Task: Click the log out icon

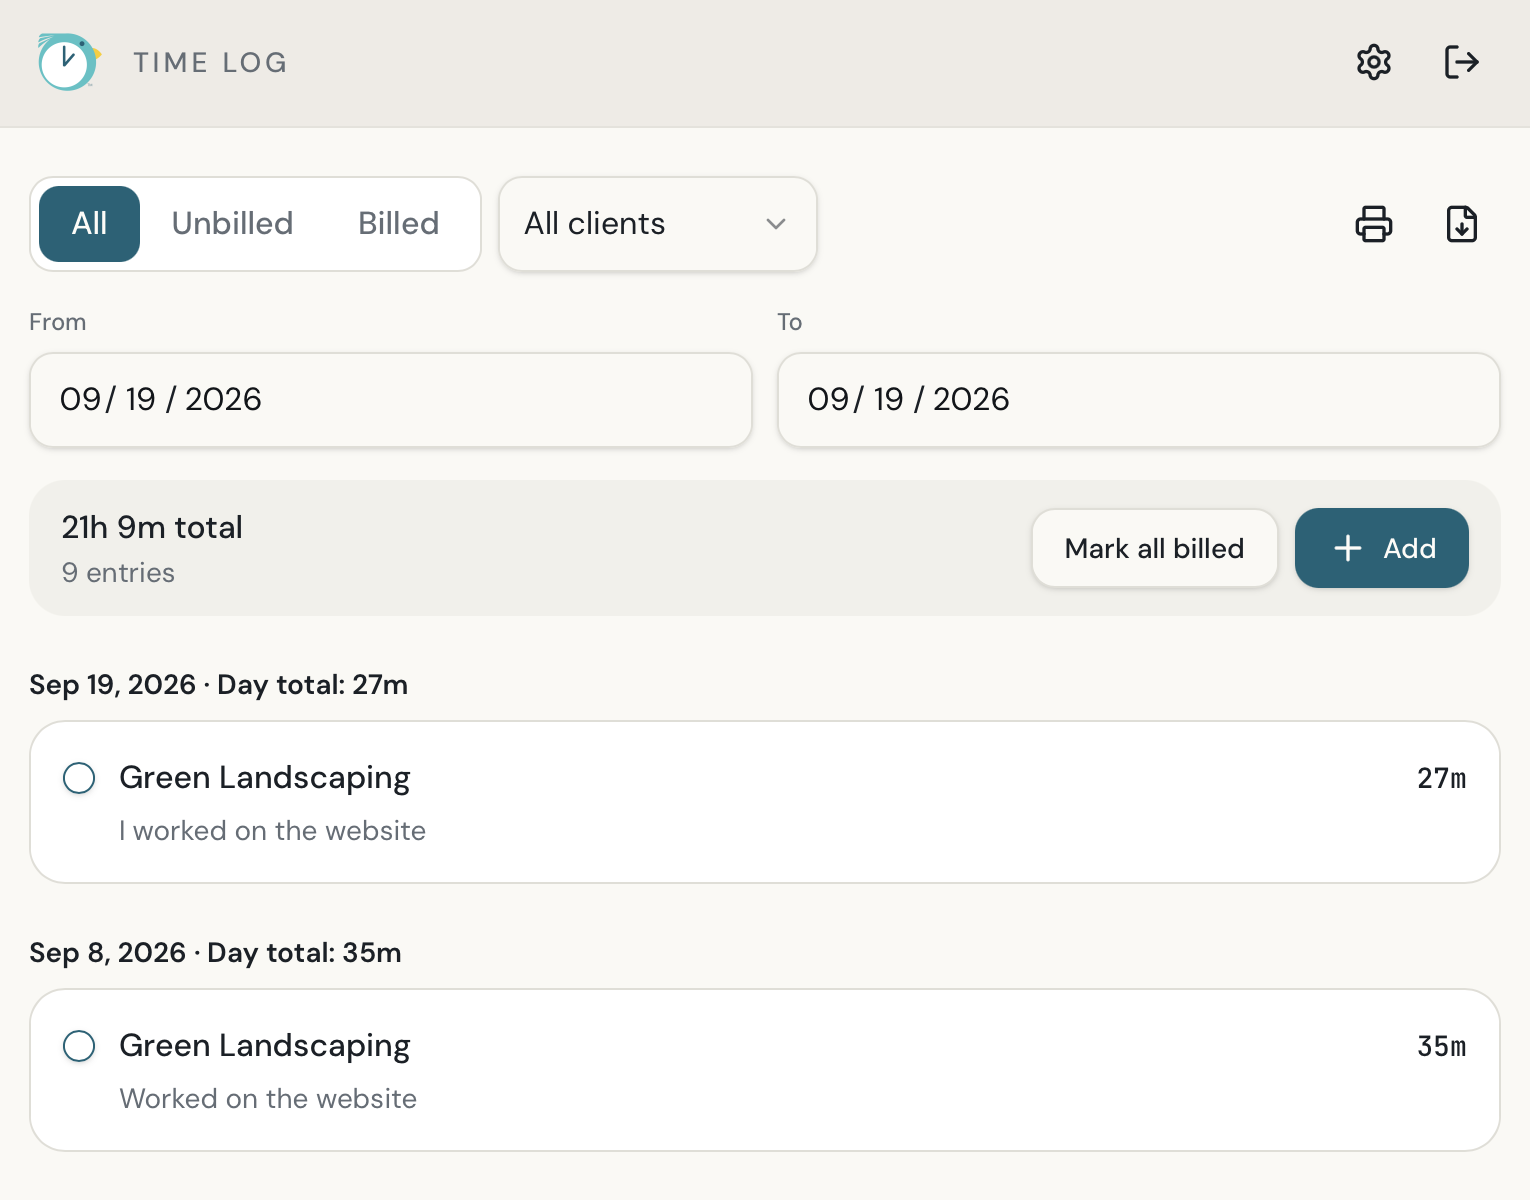Action: pos(1462,62)
